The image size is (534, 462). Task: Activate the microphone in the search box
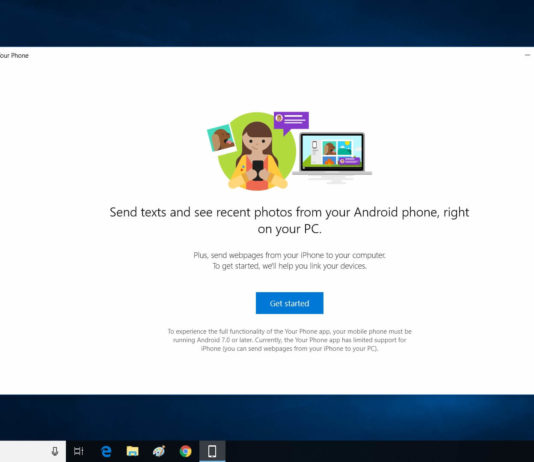[x=54, y=451]
